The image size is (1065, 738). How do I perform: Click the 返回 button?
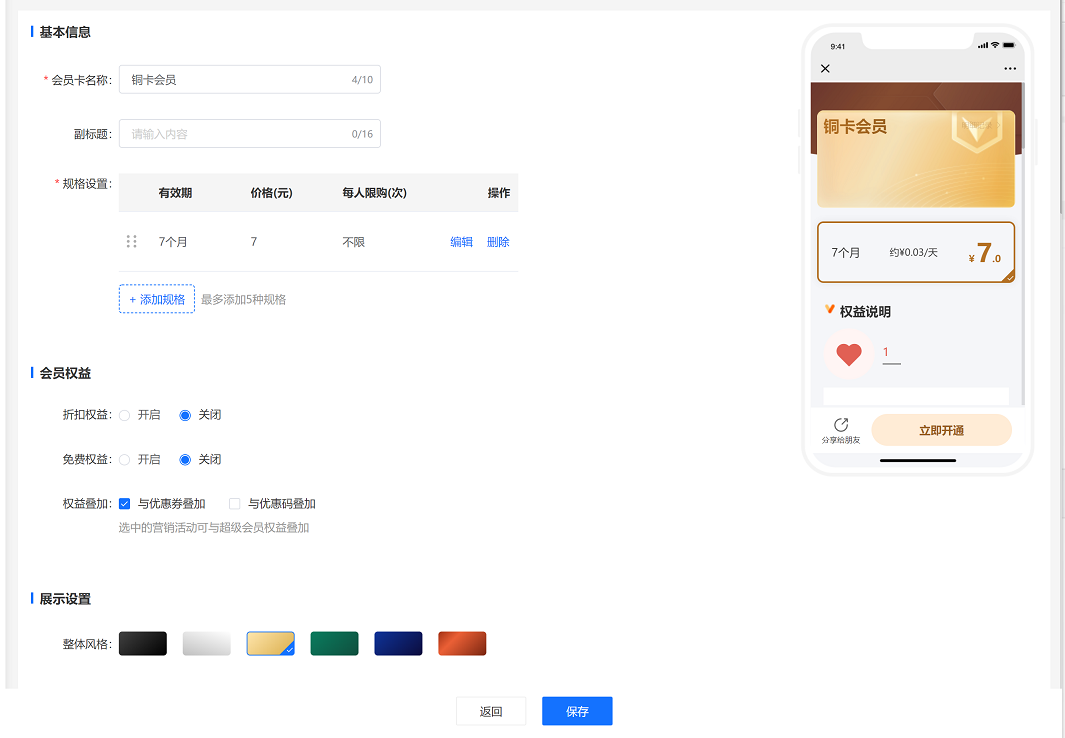(491, 711)
